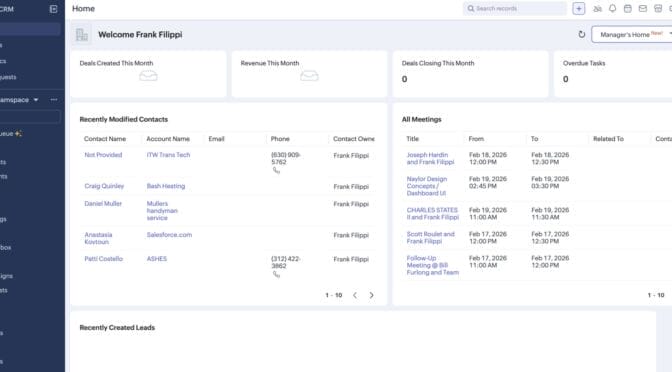Click the Feb 19, 2026 03:30 PM To cell
Viewport: 672px width, 372px height.
(550, 183)
